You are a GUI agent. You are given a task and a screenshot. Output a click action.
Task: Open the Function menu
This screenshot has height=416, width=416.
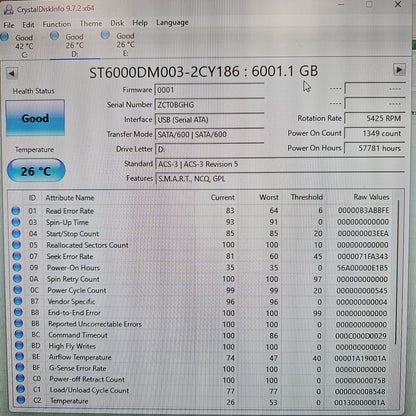pos(57,24)
